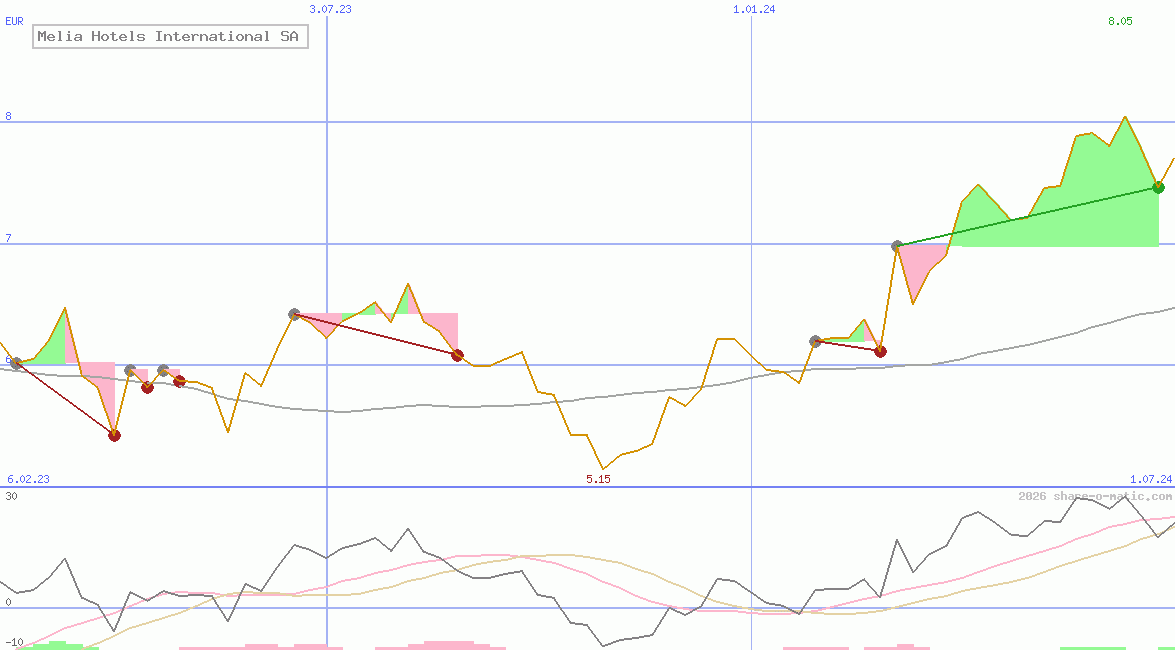Image resolution: width=1175 pixels, height=650 pixels.
Task: Click the 6.02.23 start date label
Action: point(28,479)
